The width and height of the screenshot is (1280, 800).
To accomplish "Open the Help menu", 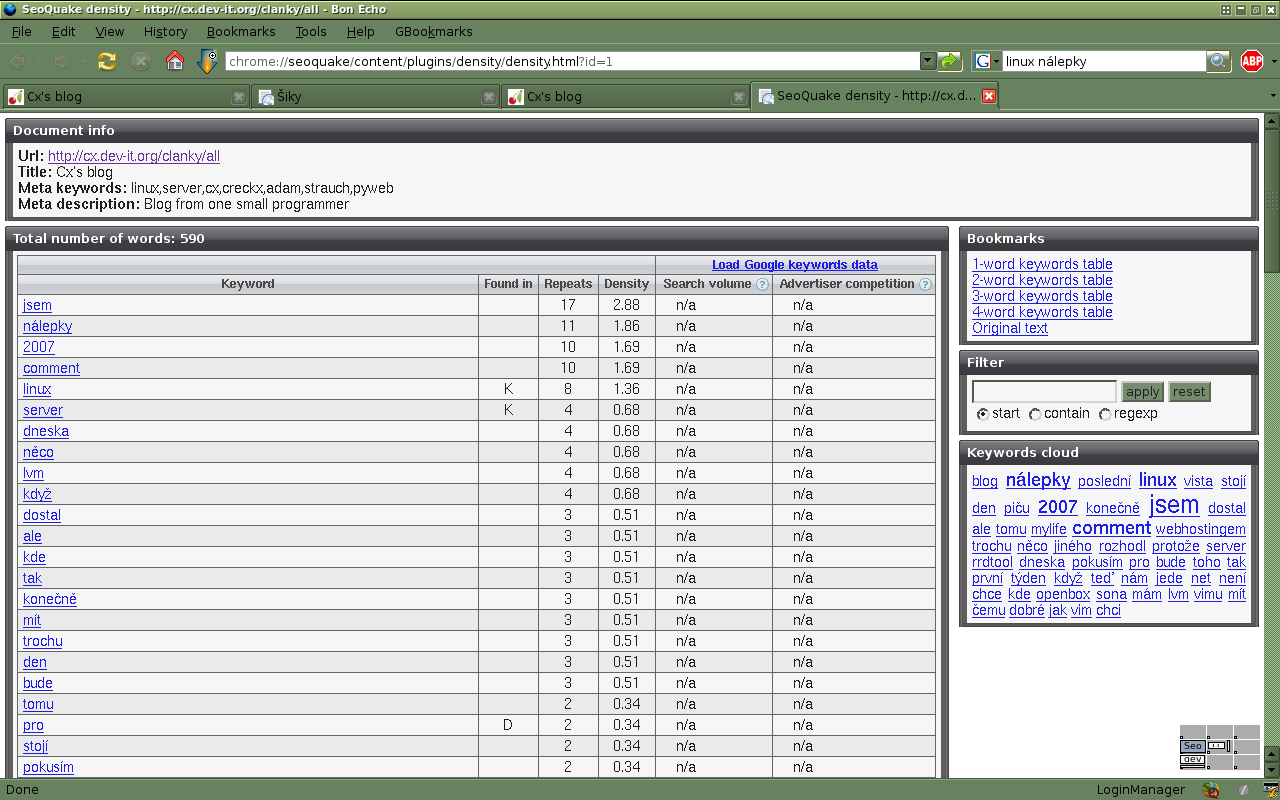I will coord(360,31).
